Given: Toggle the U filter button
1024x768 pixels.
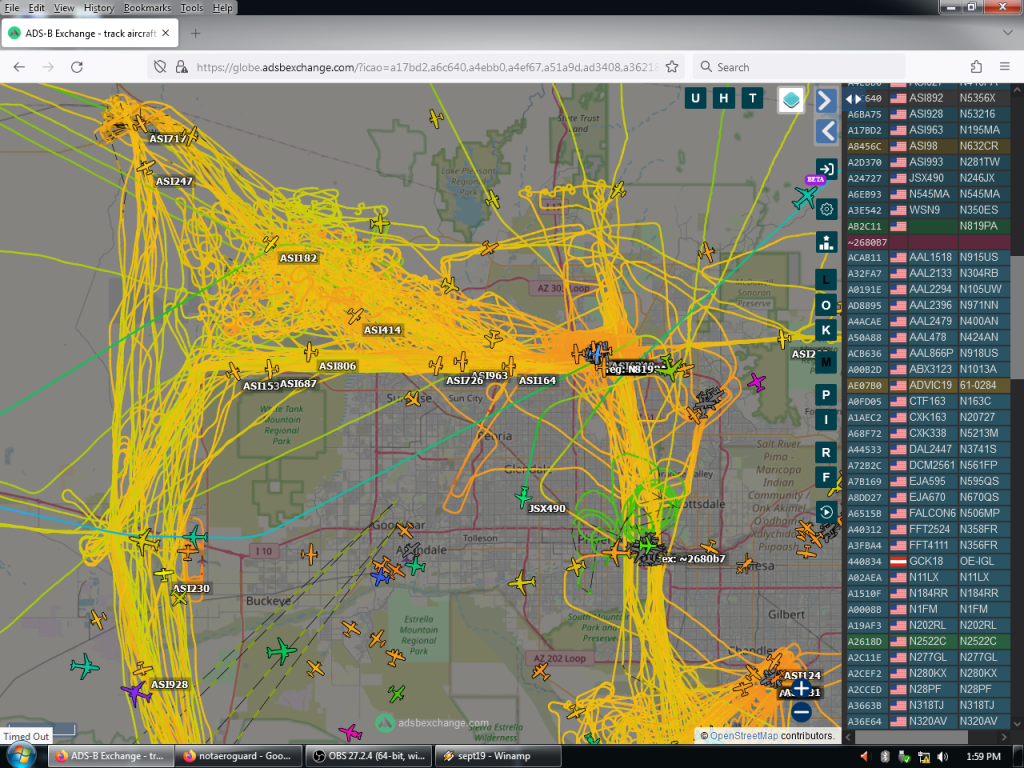Looking at the screenshot, I should tap(695, 99).
